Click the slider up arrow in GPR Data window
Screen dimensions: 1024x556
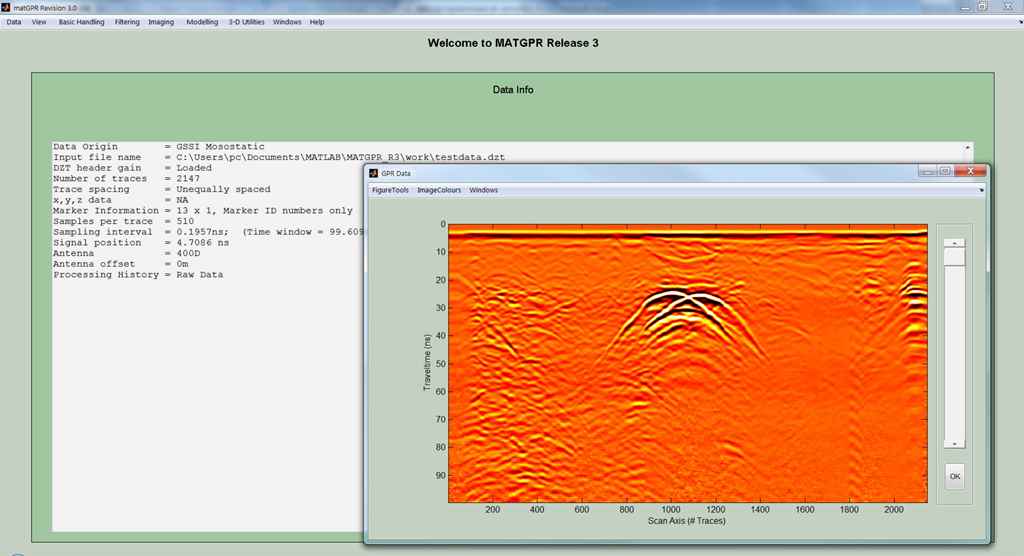[x=954, y=243]
